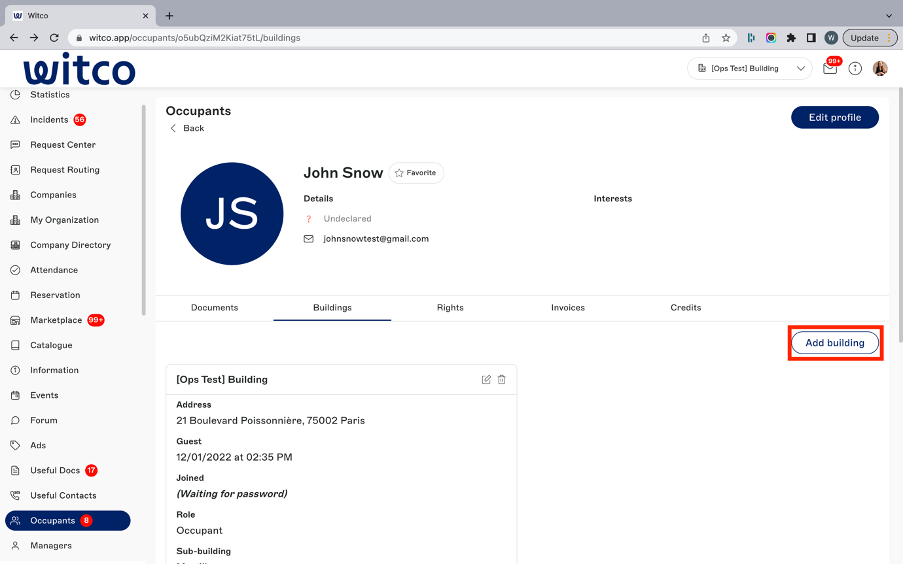Viewport: 904px width, 564px height.
Task: Switch to the Documents tab
Action: [x=214, y=308]
